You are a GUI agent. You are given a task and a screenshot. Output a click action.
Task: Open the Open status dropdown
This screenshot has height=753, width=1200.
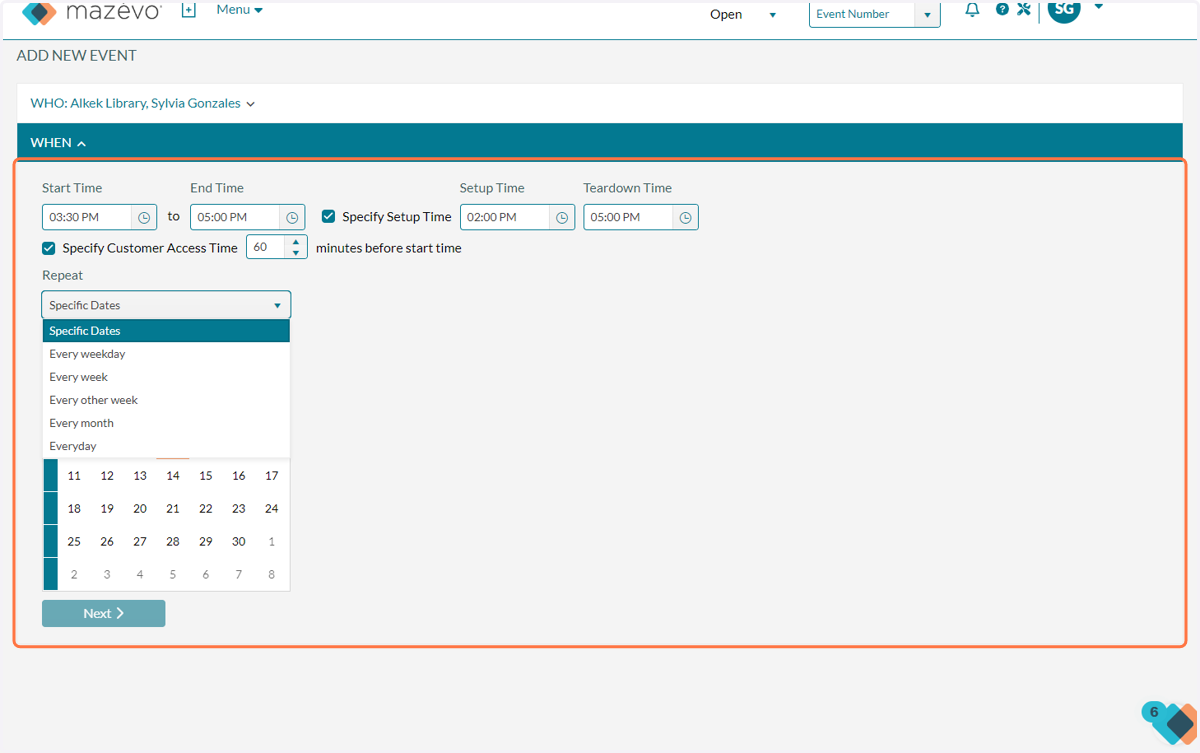point(742,14)
